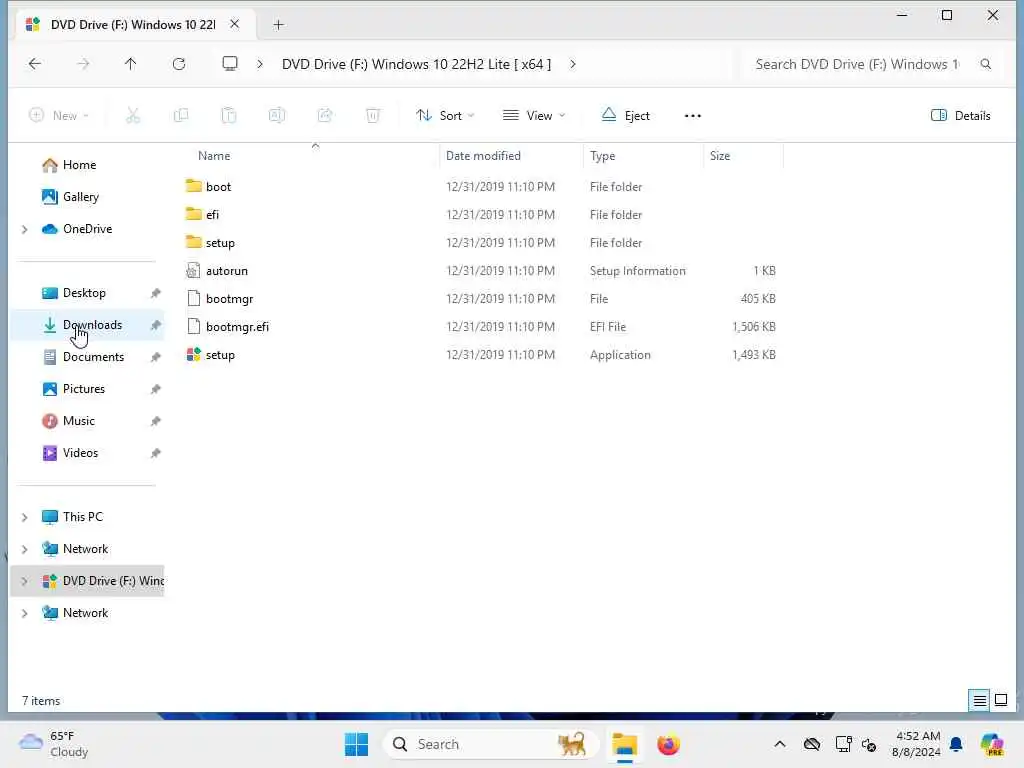Expand the first Network tree node
The height and width of the screenshot is (768, 1024).
pos(25,549)
